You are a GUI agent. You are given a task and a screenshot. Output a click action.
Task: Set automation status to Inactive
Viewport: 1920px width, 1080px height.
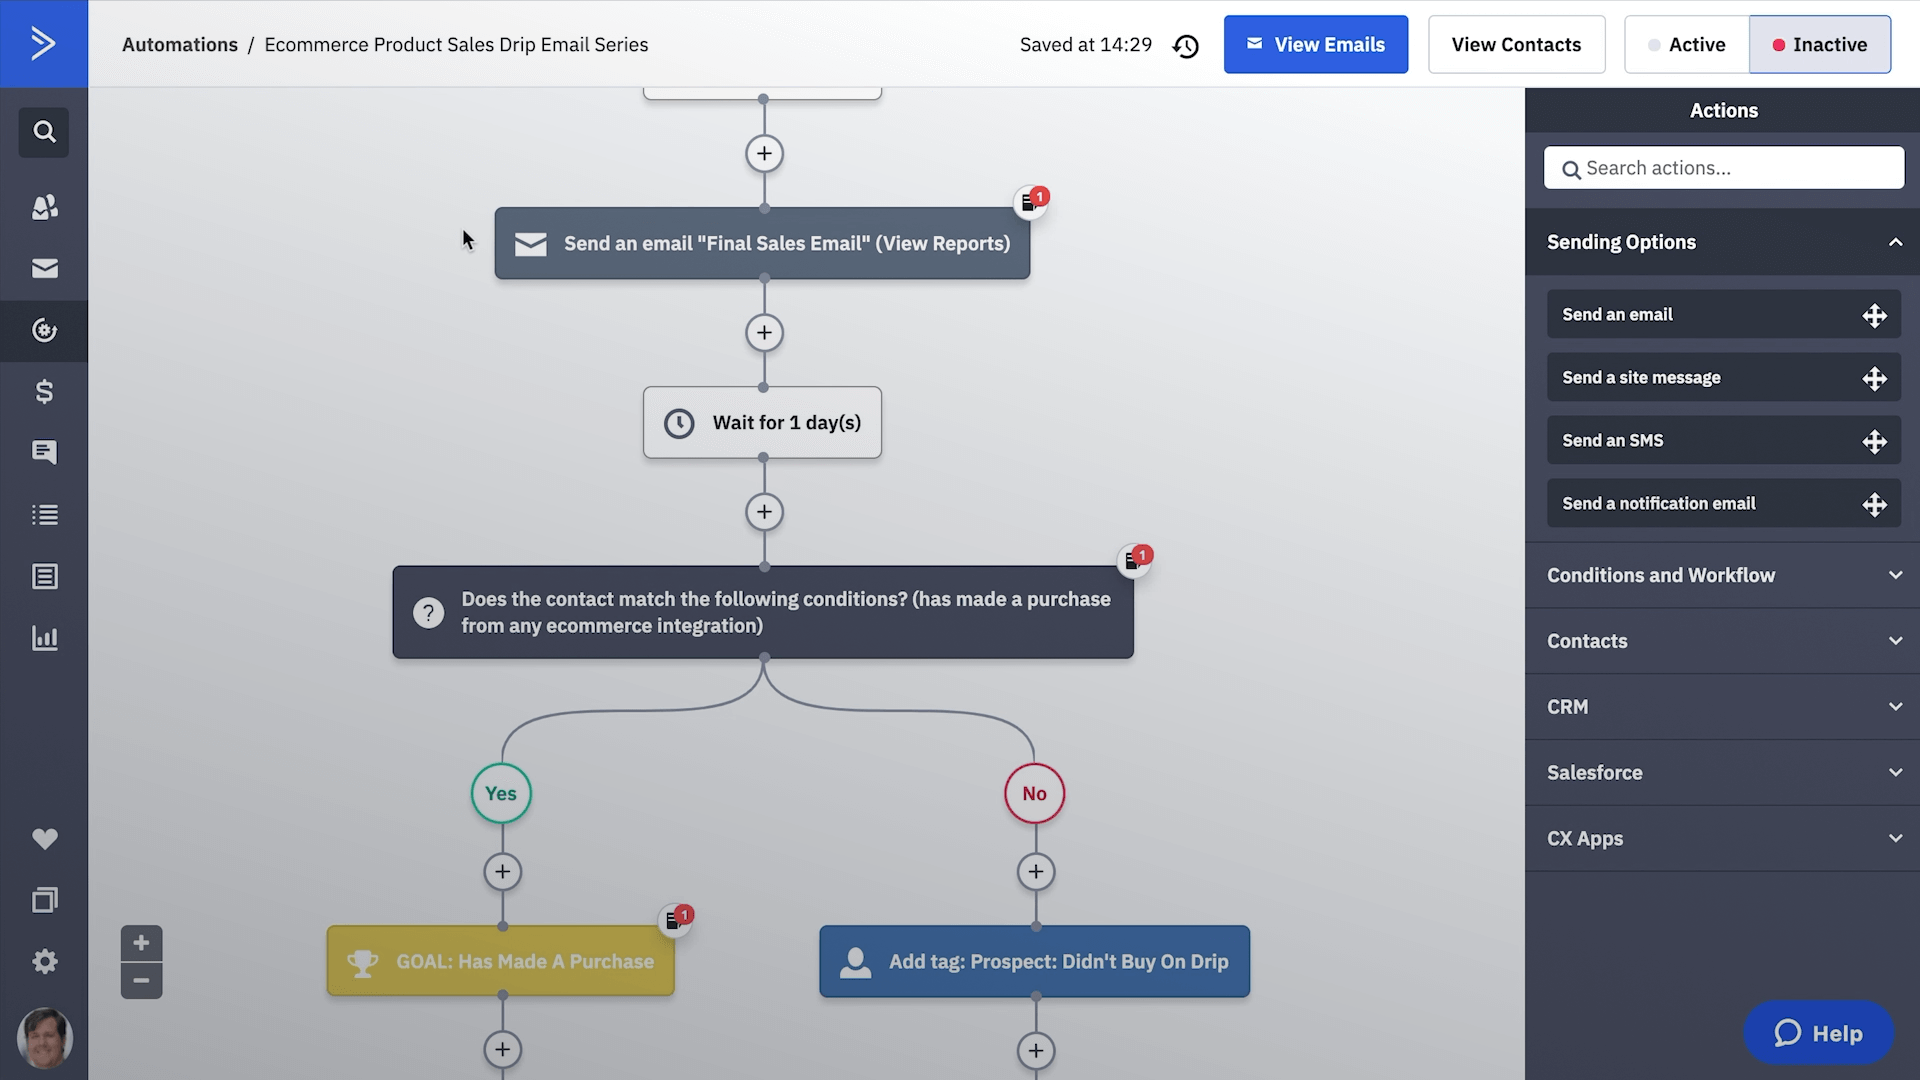point(1819,45)
